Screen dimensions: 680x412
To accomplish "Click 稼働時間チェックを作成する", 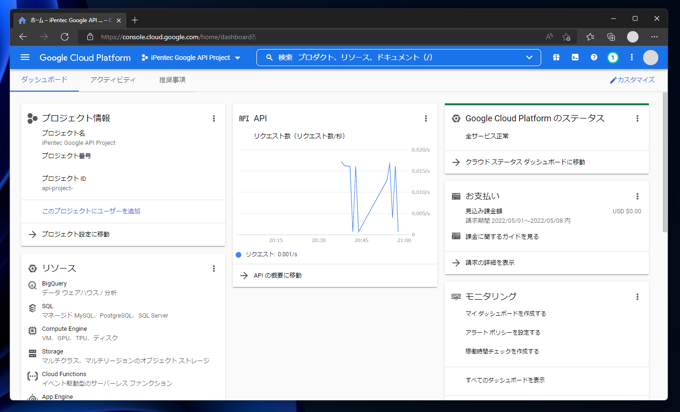I will [502, 351].
